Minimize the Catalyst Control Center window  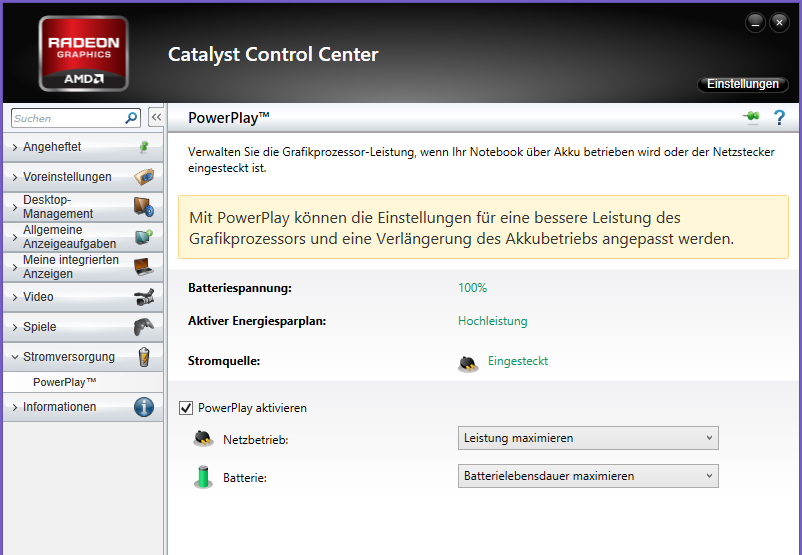[755, 23]
